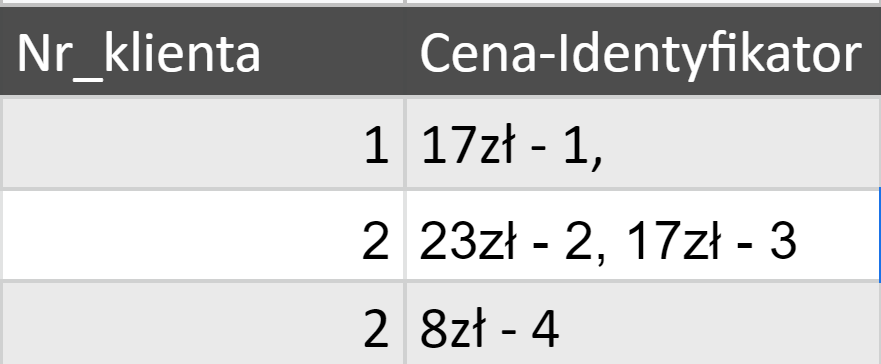Click the column divider in the 8zł - 4 row
Viewport: 881px width, 364px height.
coord(405,324)
